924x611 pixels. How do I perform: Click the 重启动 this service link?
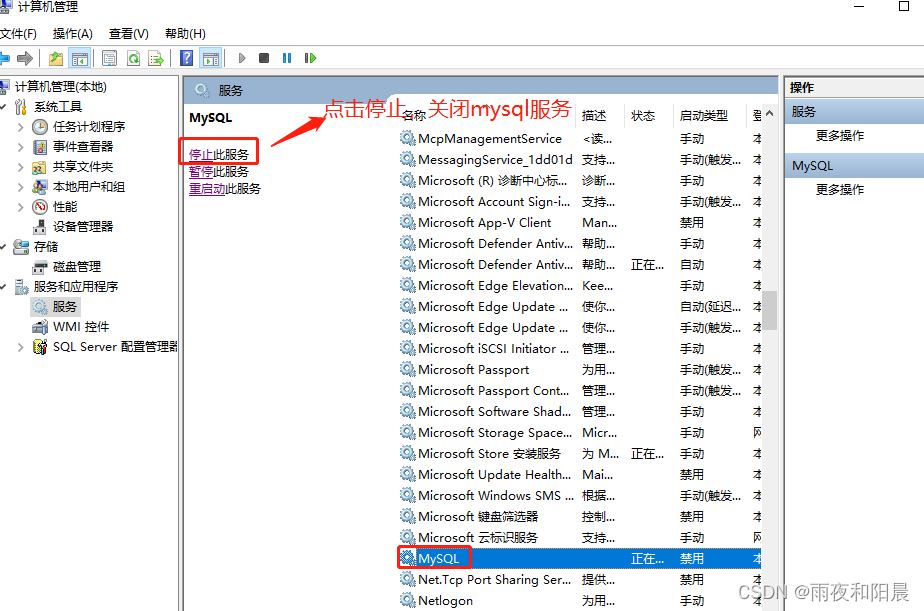coord(207,188)
